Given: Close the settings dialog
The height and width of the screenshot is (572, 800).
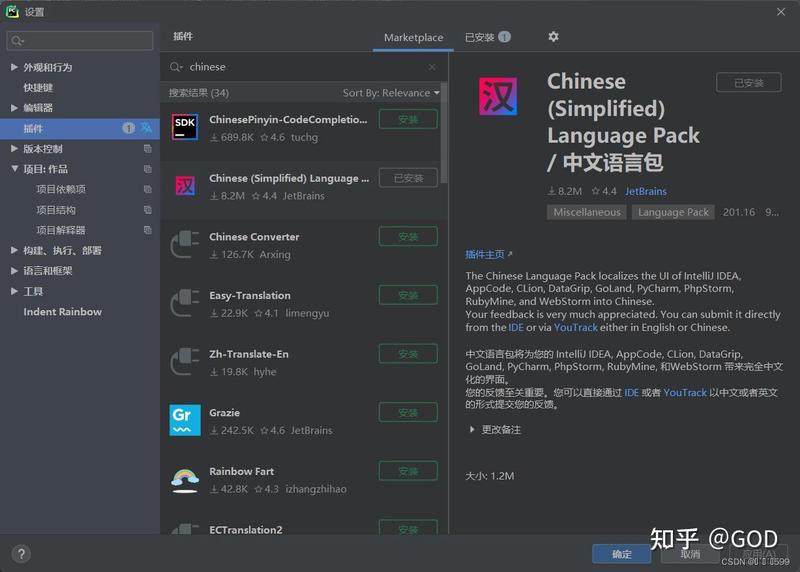Looking at the screenshot, I should pos(781,12).
